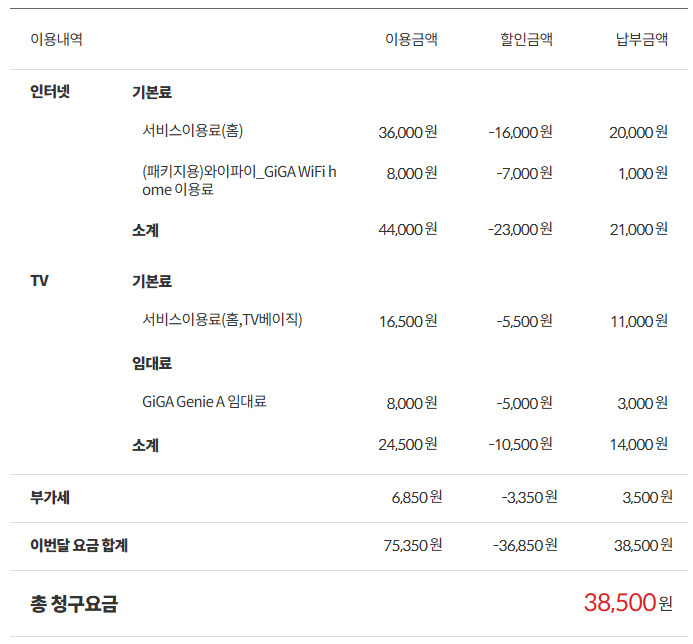
Task: Click the 할인금액 column header
Action: click(526, 40)
